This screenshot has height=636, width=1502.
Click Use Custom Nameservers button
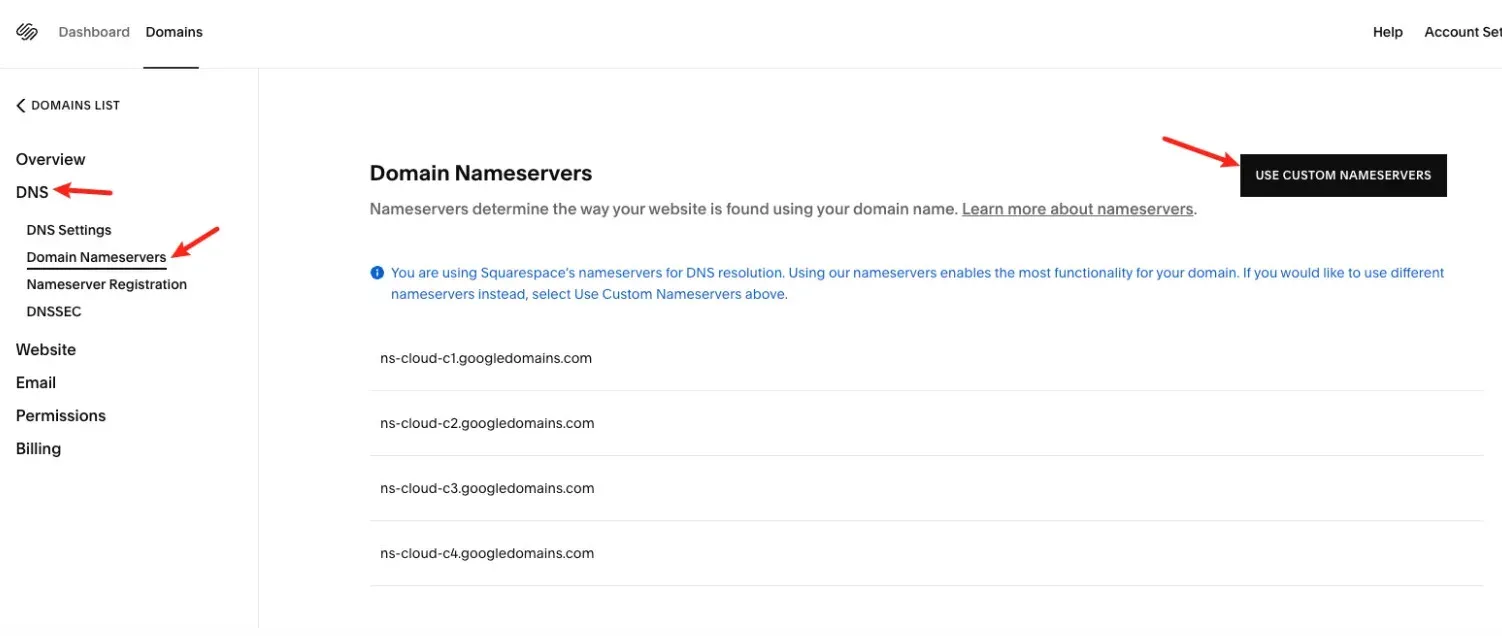[1343, 175]
